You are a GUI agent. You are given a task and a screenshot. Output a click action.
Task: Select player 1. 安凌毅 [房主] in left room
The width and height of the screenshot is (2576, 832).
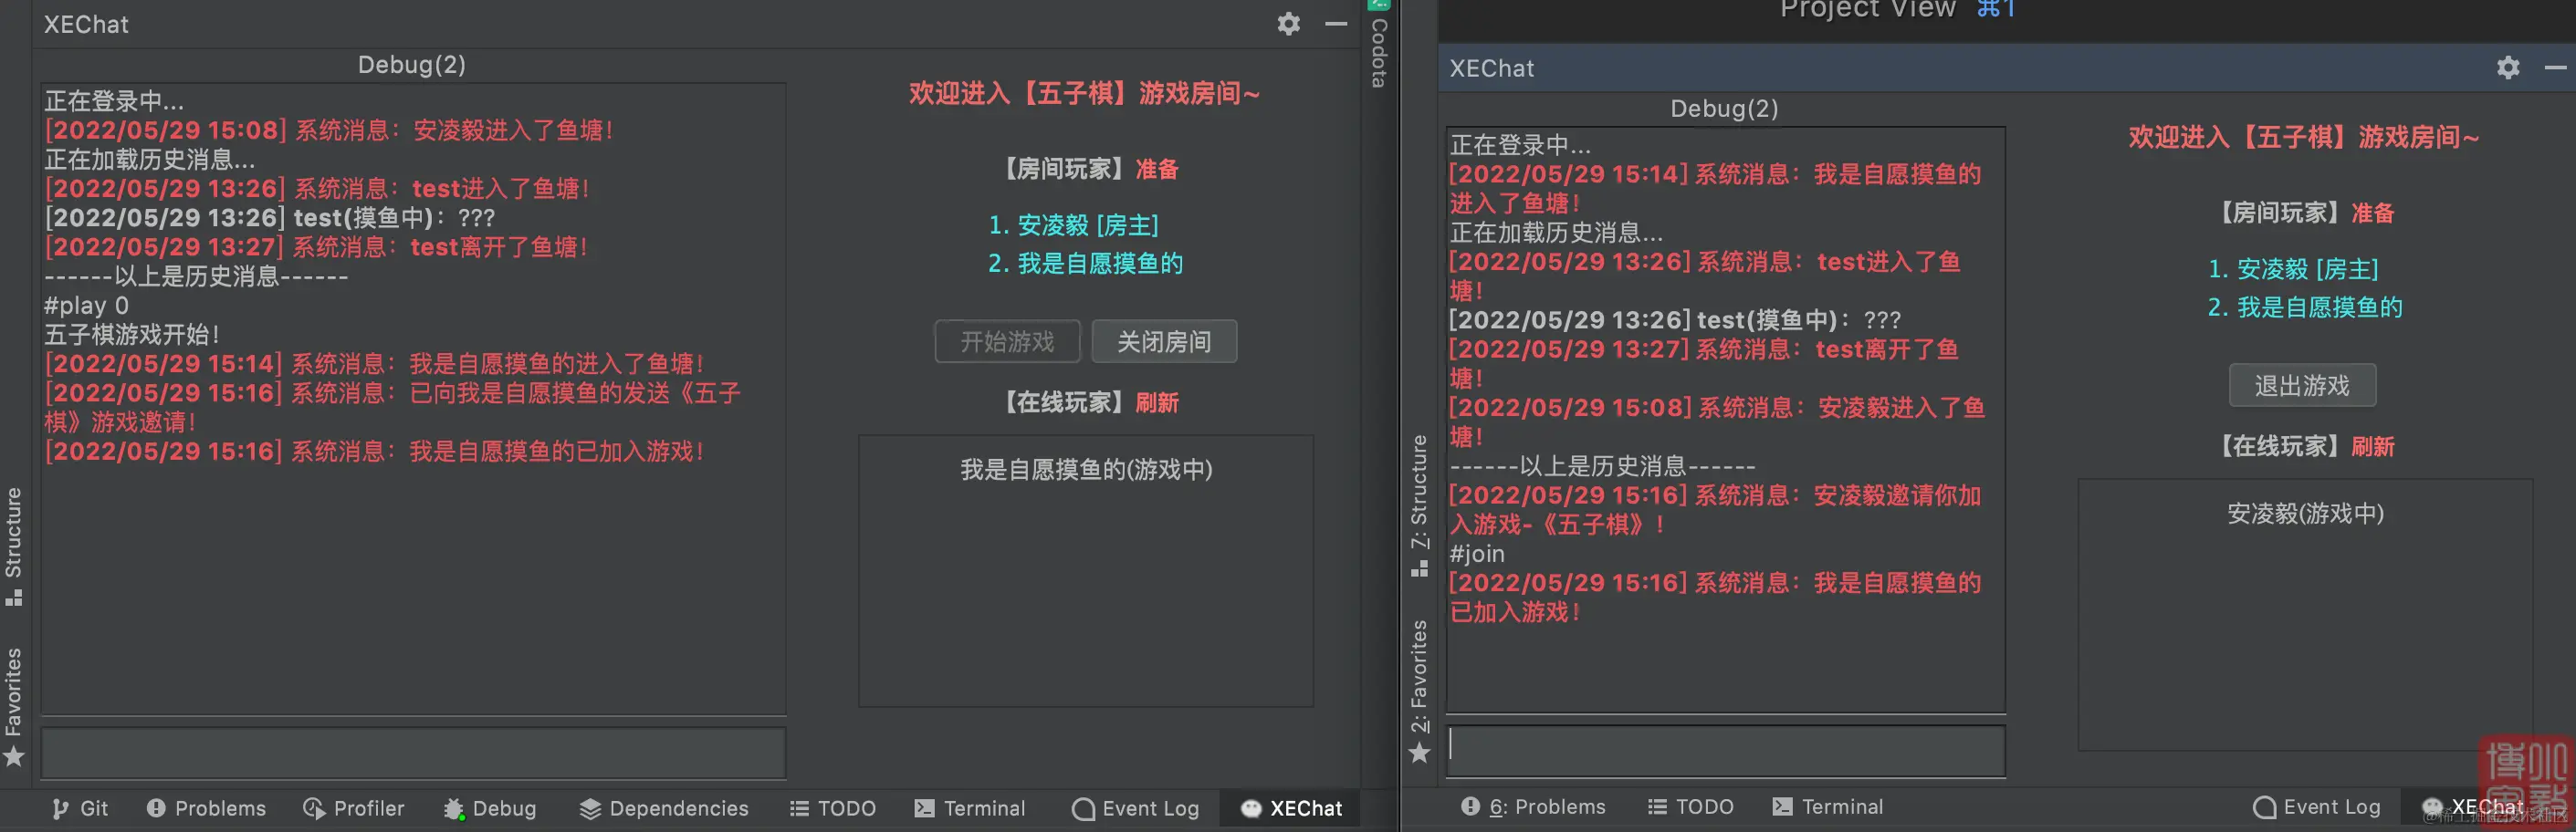1073,225
